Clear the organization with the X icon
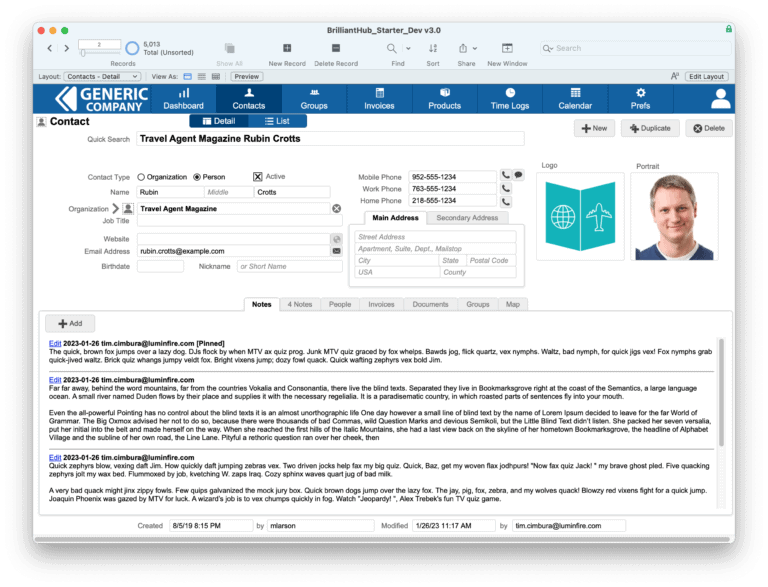Image resolution: width=768 pixels, height=587 pixels. (x=337, y=209)
